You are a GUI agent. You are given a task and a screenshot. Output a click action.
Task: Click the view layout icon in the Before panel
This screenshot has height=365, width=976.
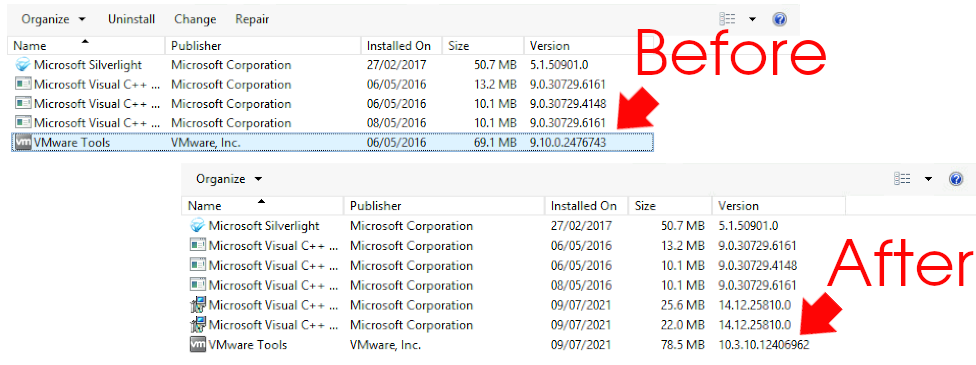727,19
